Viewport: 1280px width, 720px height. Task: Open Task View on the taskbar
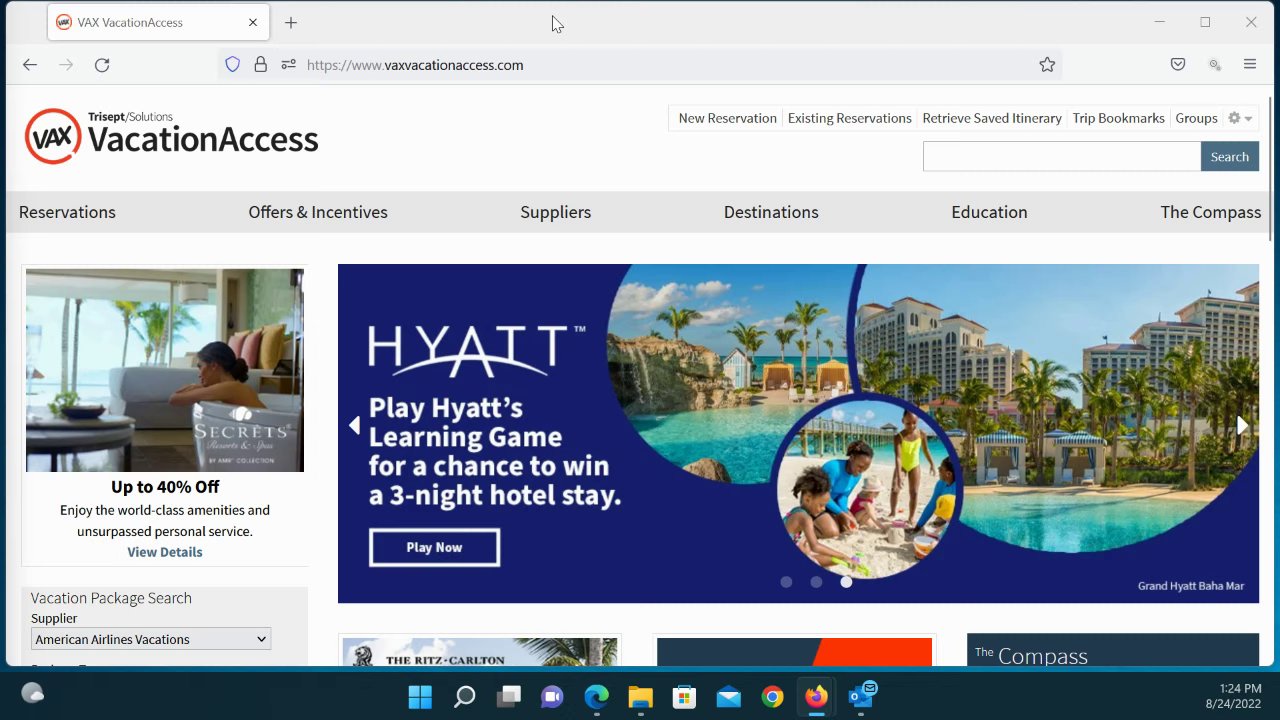[508, 697]
